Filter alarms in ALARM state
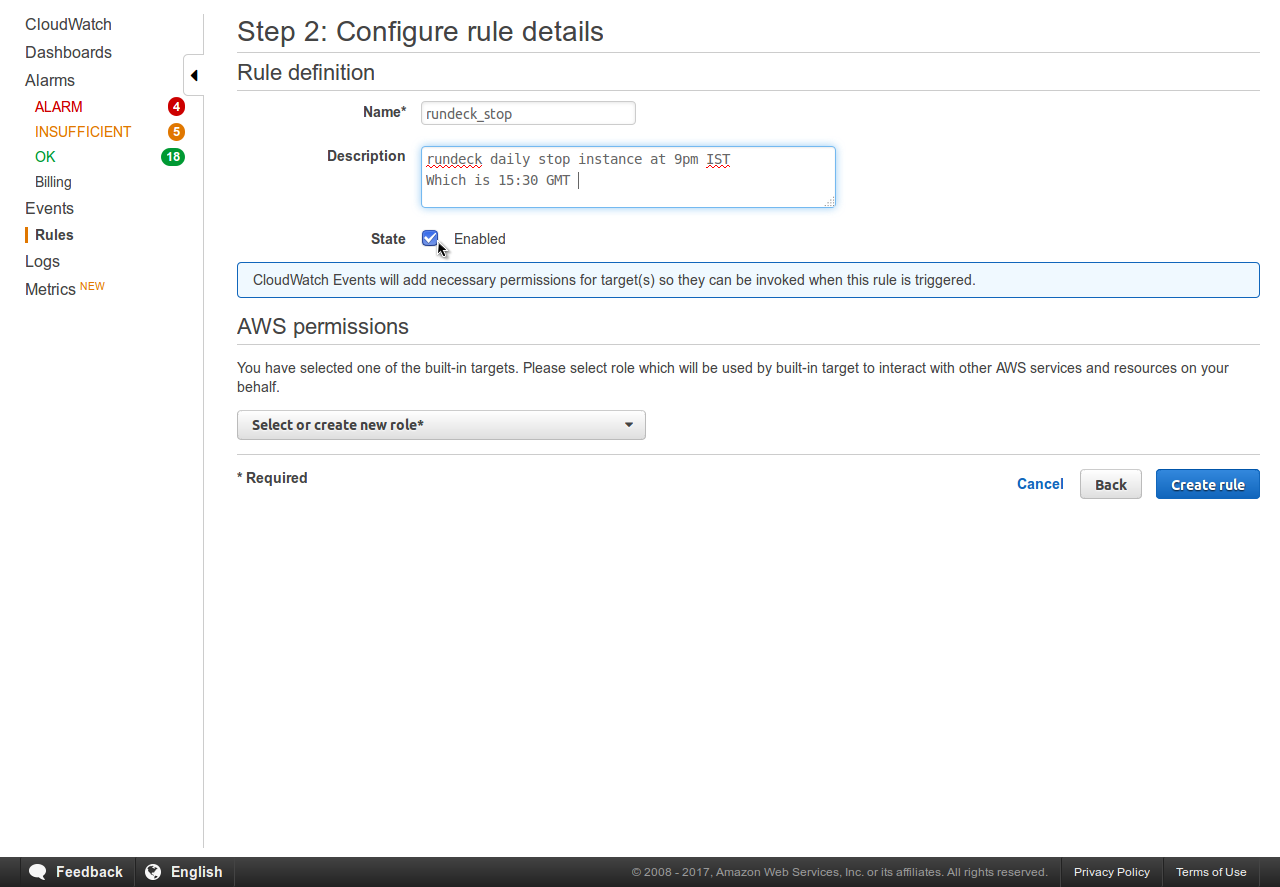This screenshot has width=1280, height=887. 59,107
